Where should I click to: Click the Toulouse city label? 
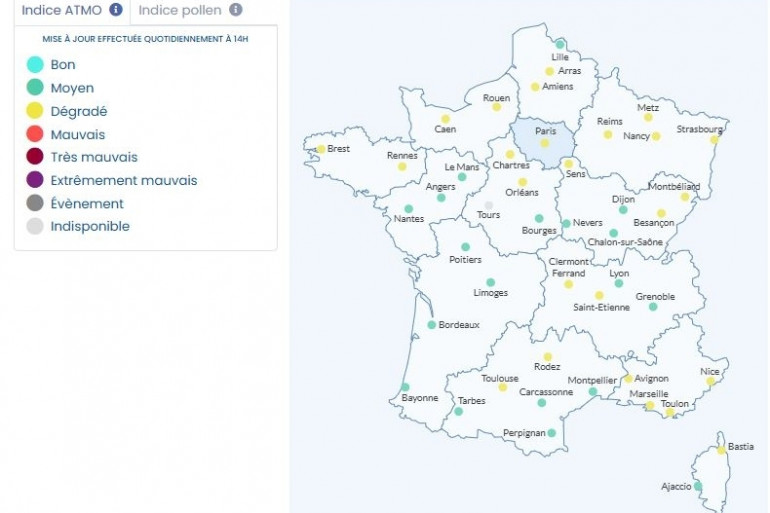[x=500, y=378]
